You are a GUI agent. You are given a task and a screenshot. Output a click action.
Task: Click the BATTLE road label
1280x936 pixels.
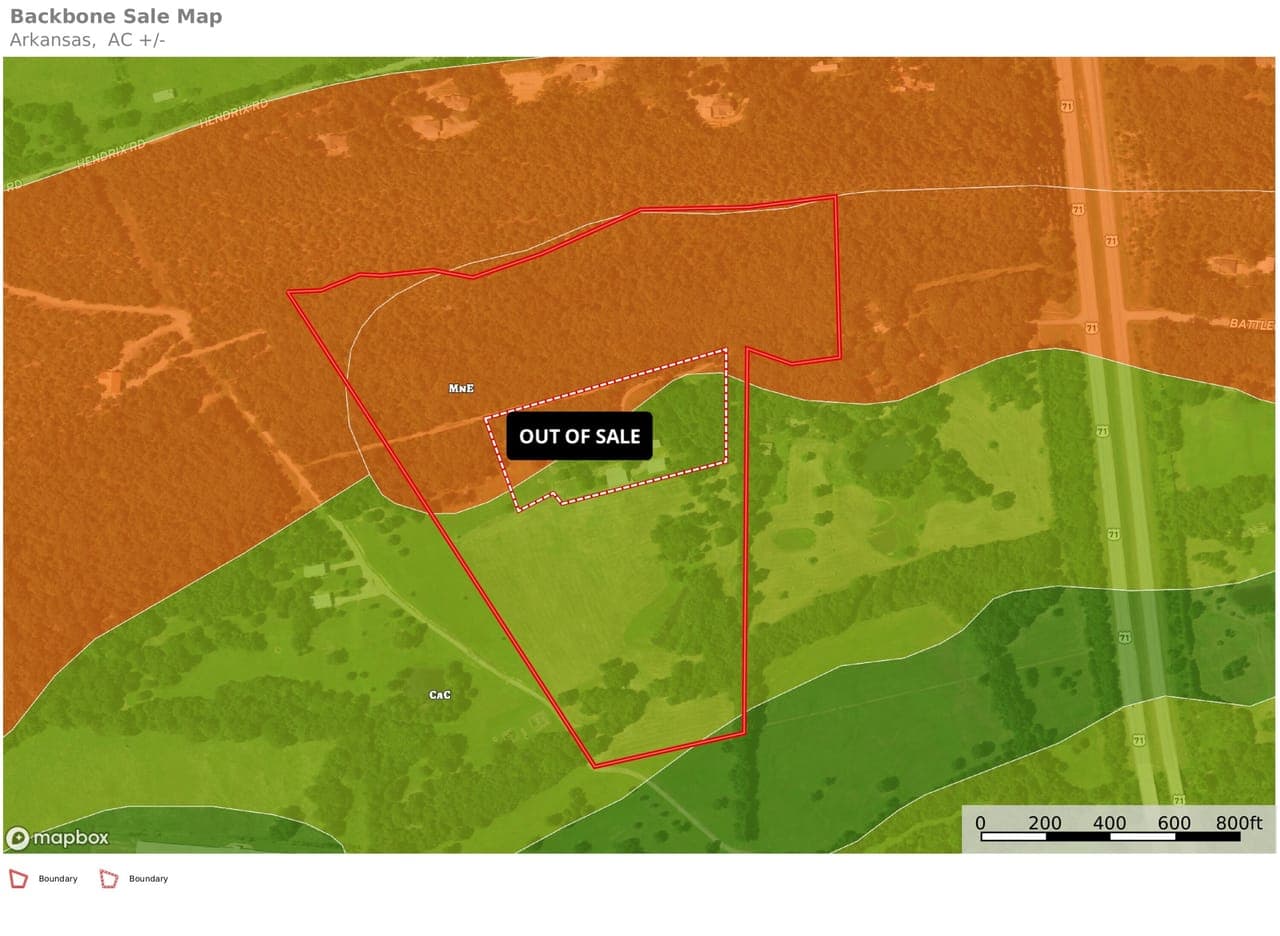click(x=1250, y=324)
